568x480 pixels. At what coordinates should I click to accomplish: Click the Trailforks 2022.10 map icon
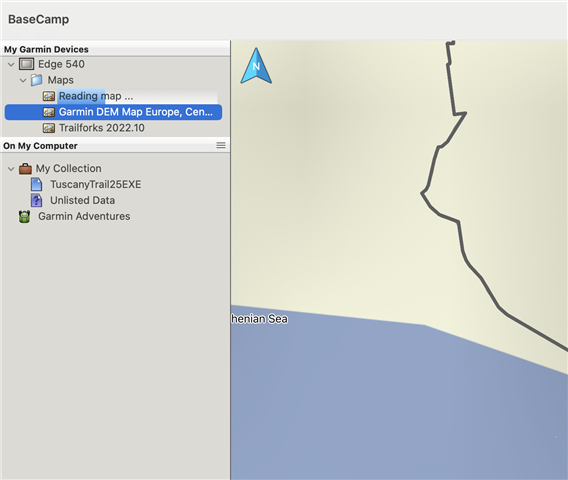tap(49, 128)
